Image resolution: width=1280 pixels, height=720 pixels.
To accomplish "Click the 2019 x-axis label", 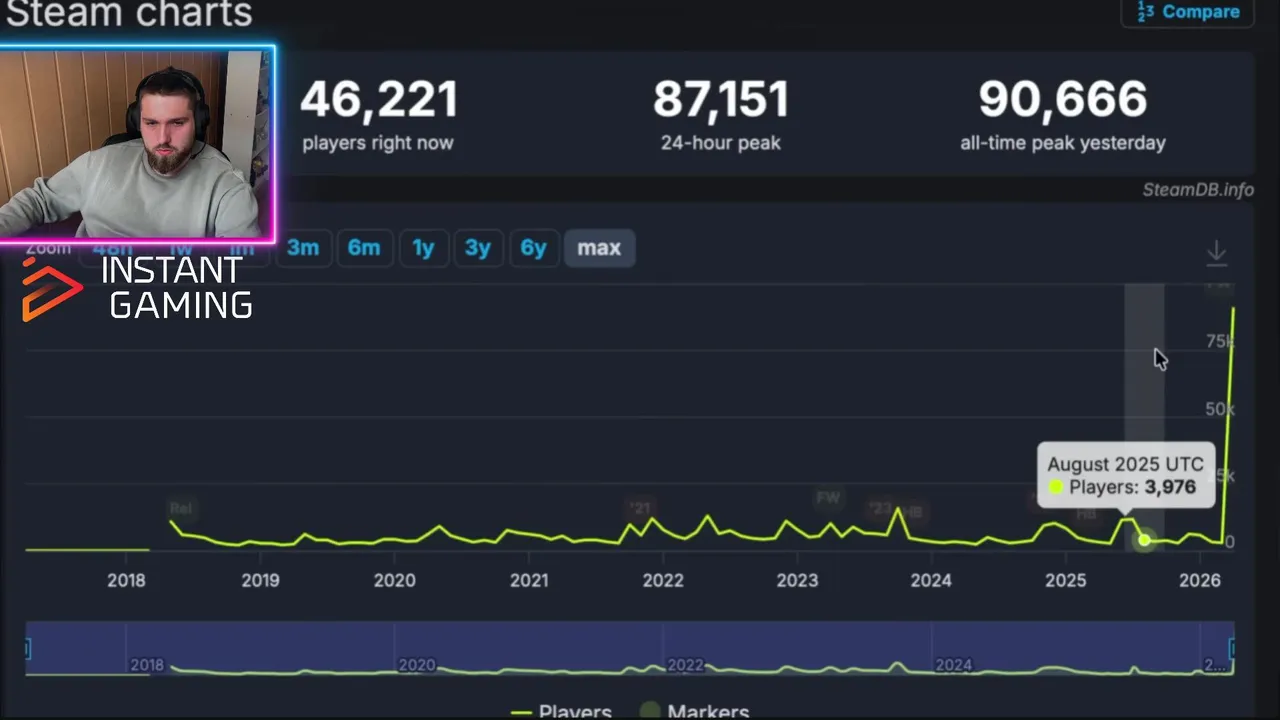I will [260, 580].
